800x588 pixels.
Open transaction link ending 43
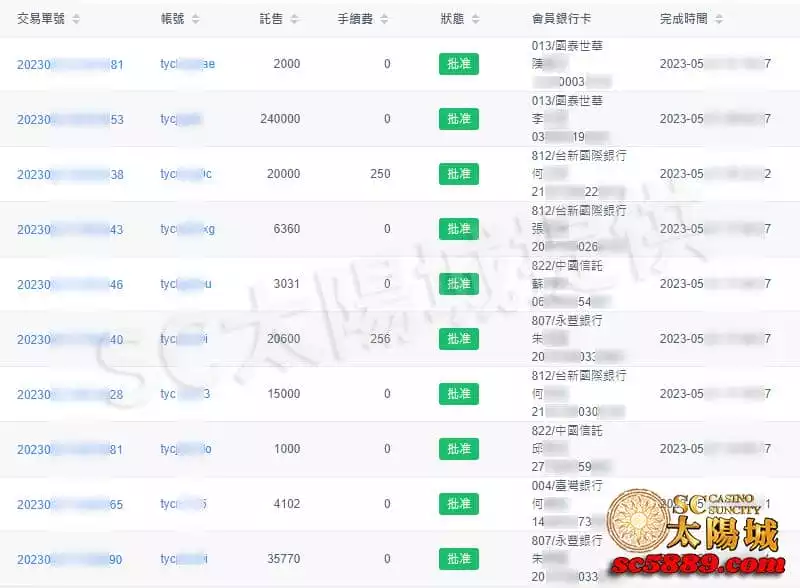70,230
